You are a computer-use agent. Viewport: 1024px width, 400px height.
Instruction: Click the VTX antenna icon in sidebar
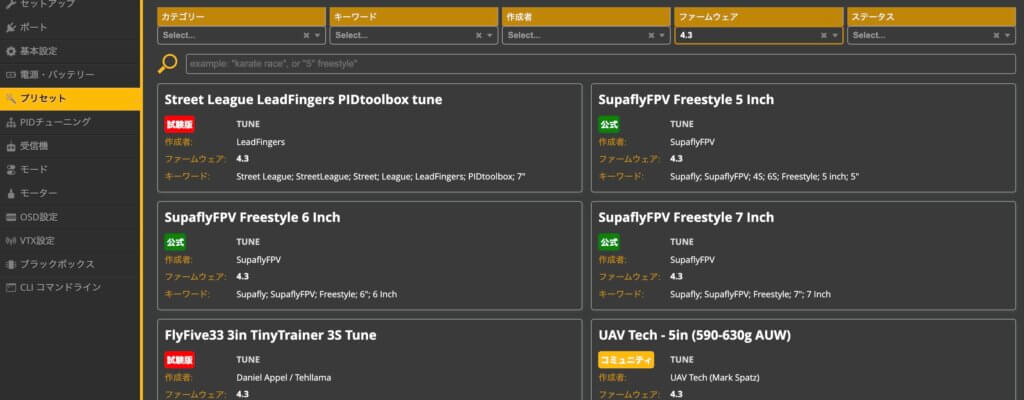coord(10,241)
